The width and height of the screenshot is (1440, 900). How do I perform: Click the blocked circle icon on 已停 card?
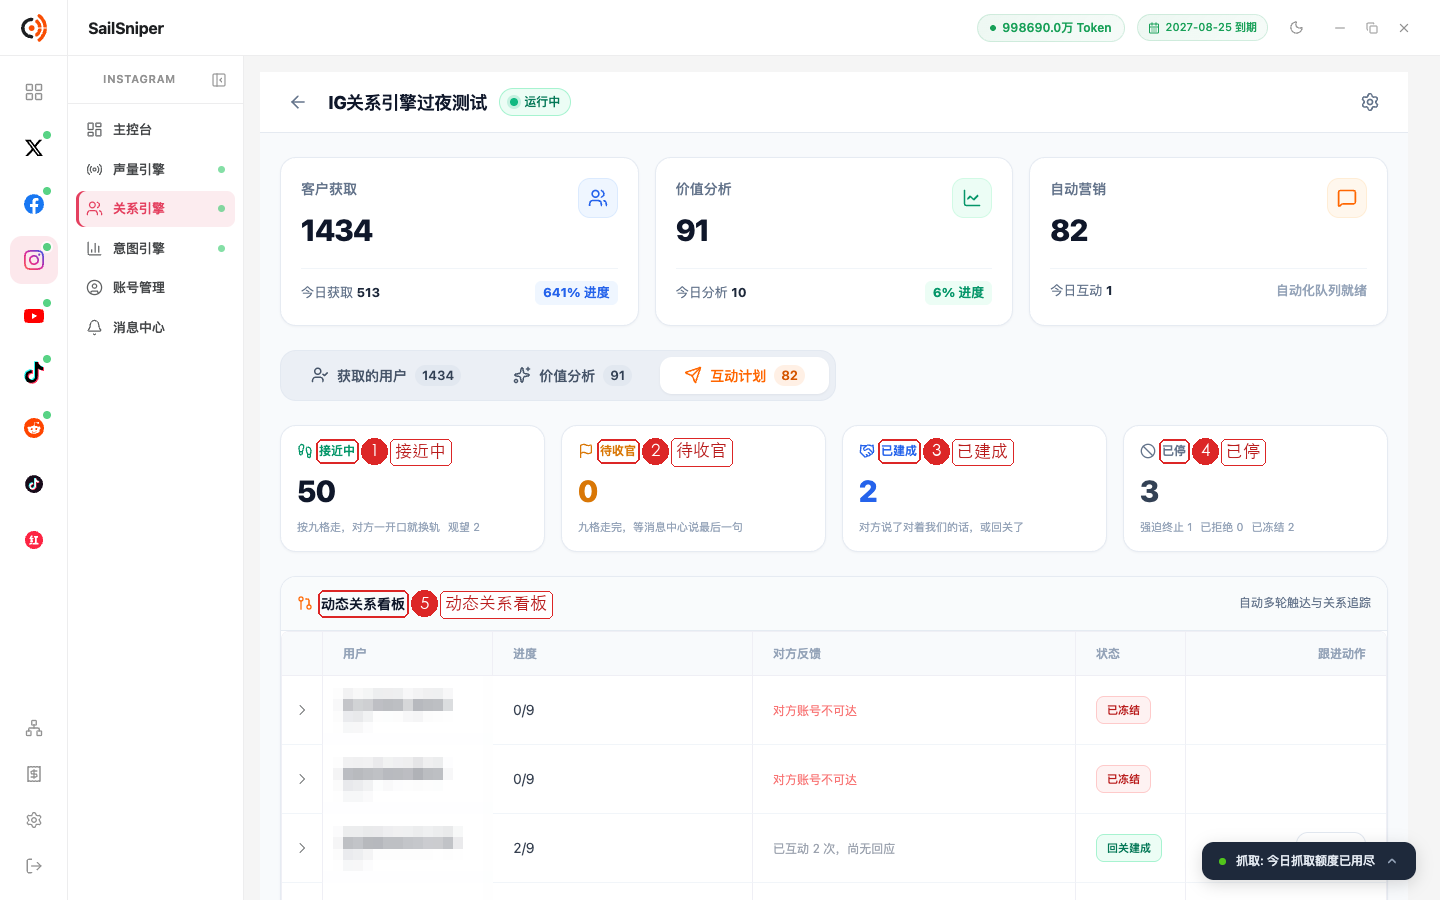[1148, 451]
